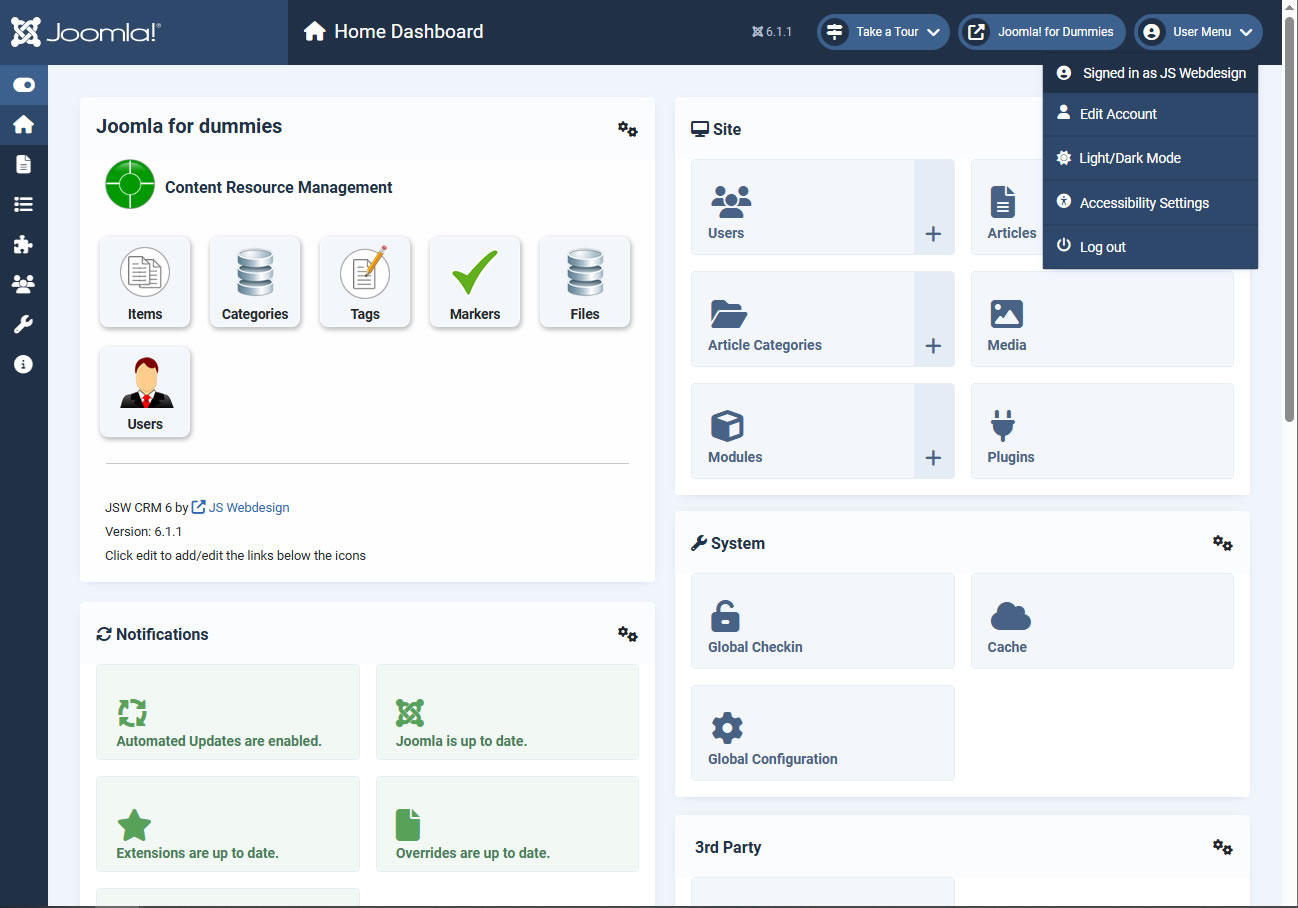Open the Components puzzle icon in the sidebar
The height and width of the screenshot is (908, 1298).
click(x=23, y=245)
